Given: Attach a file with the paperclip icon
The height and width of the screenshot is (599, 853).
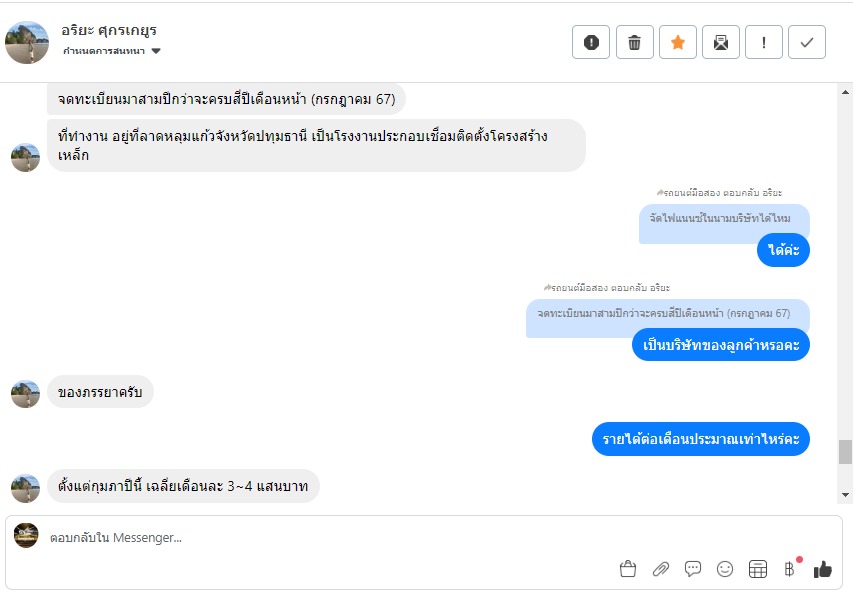Looking at the screenshot, I should click(660, 569).
